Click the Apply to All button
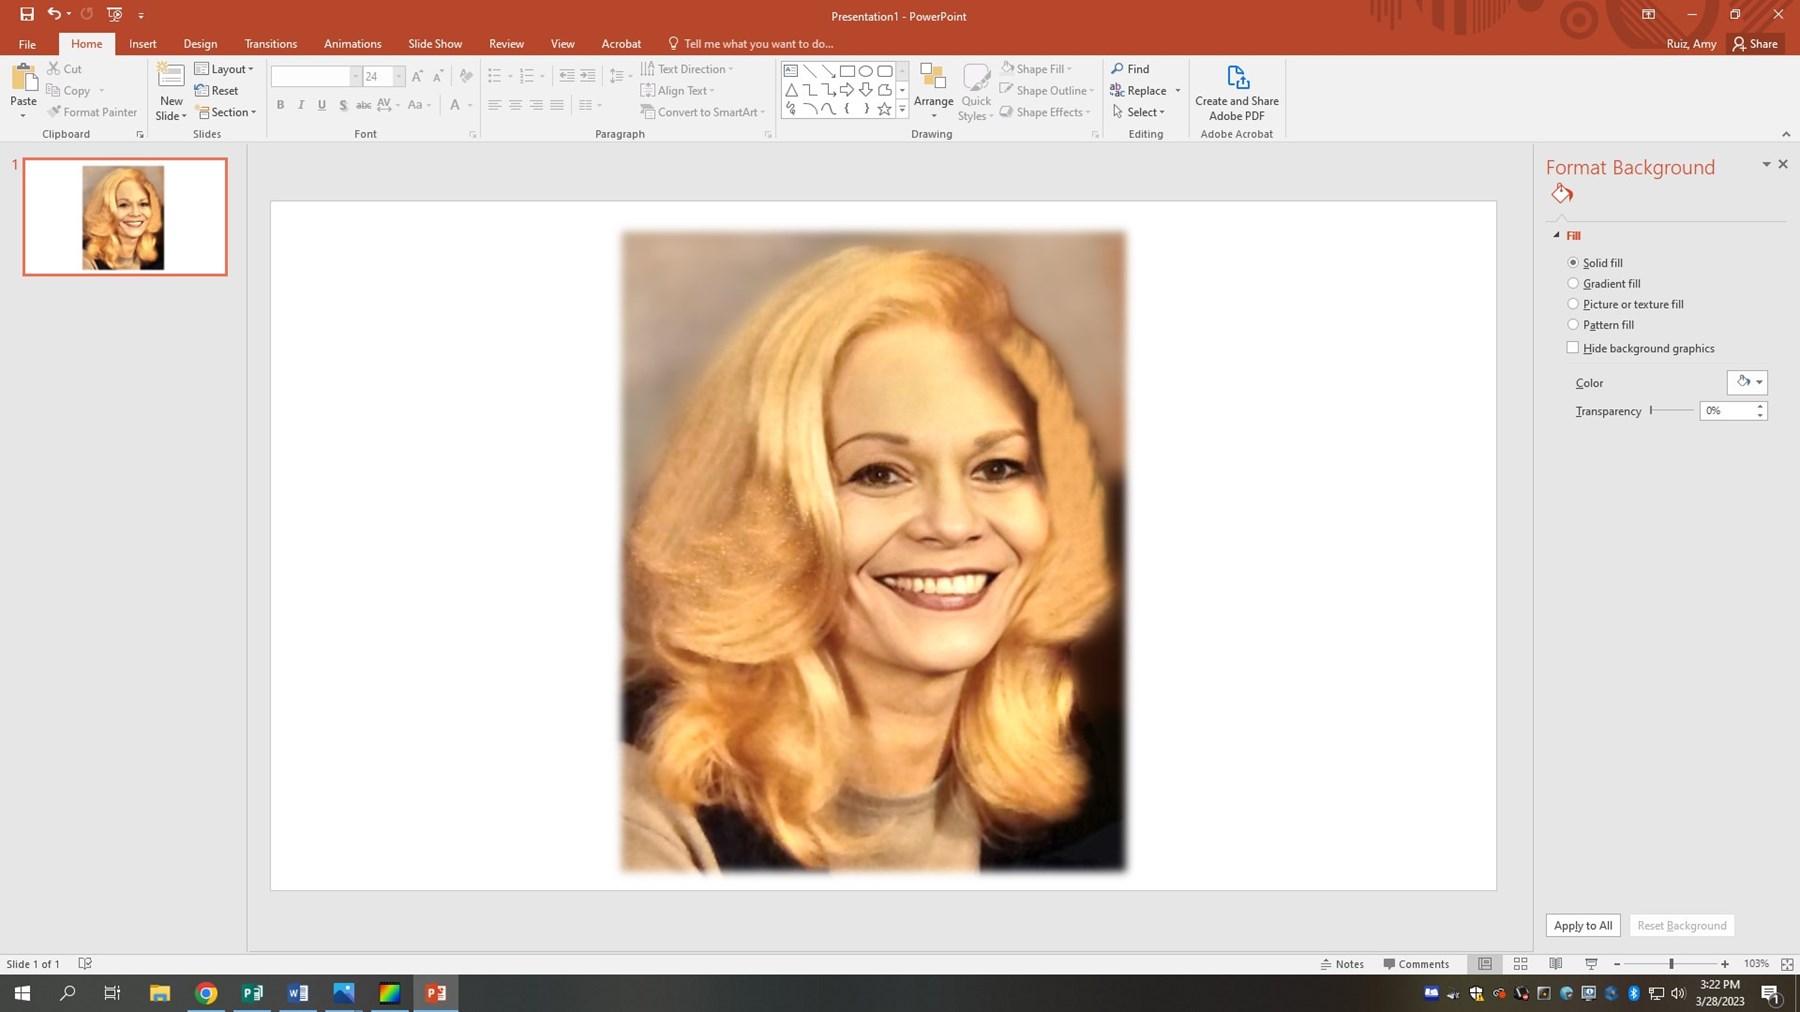The width and height of the screenshot is (1800, 1012). 1582,926
